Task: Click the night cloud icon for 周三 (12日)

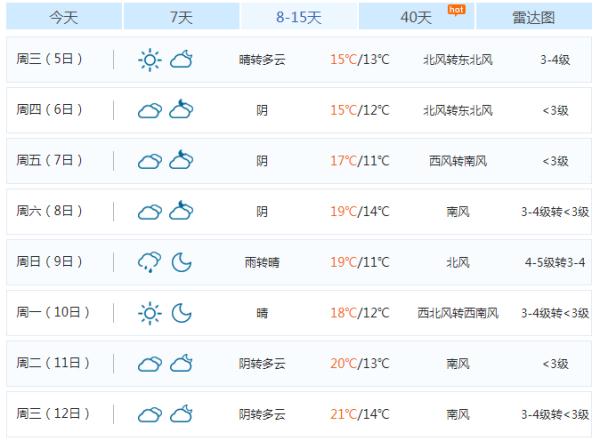Action: pos(181,414)
